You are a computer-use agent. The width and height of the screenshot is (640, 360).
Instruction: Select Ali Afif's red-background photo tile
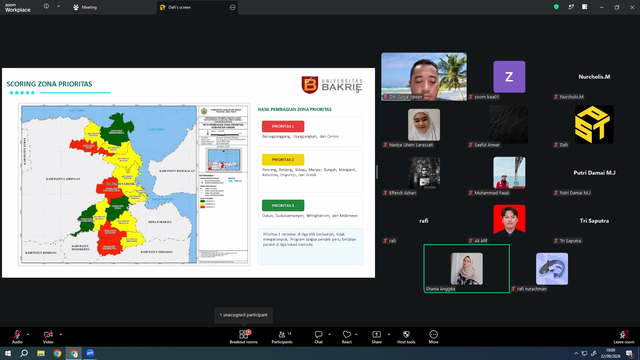pos(509,220)
